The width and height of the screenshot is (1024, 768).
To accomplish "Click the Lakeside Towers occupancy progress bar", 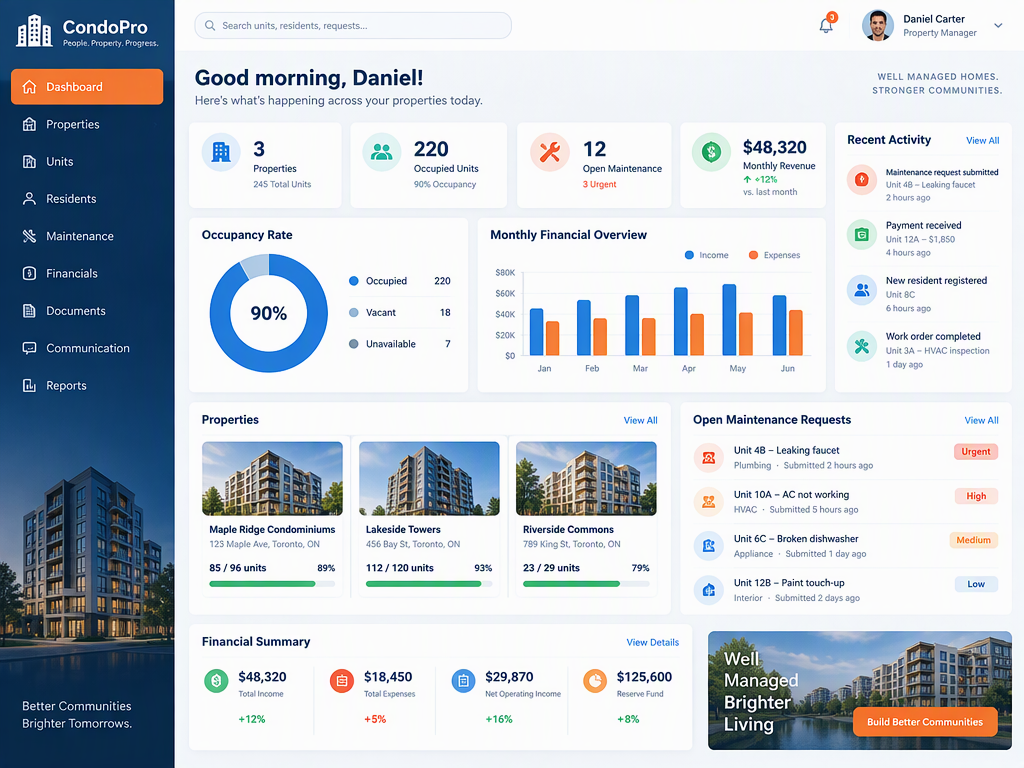I will coord(429,584).
